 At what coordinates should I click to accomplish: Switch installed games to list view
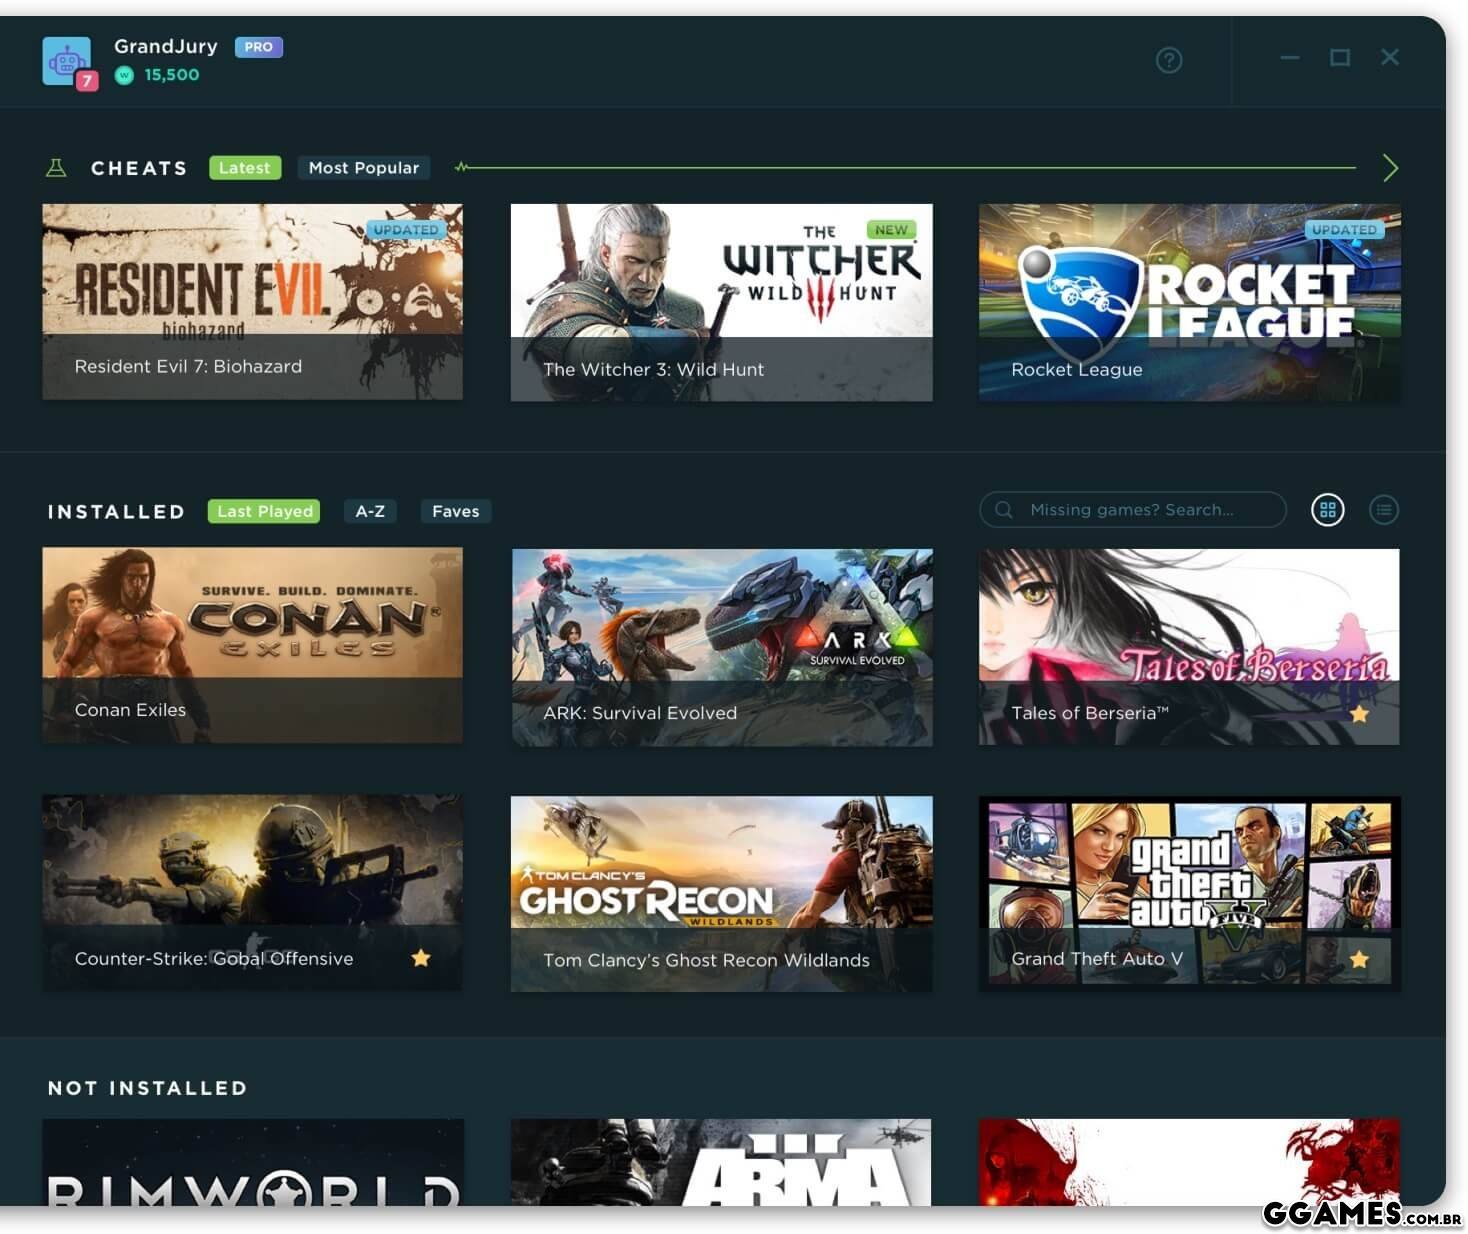point(1384,510)
